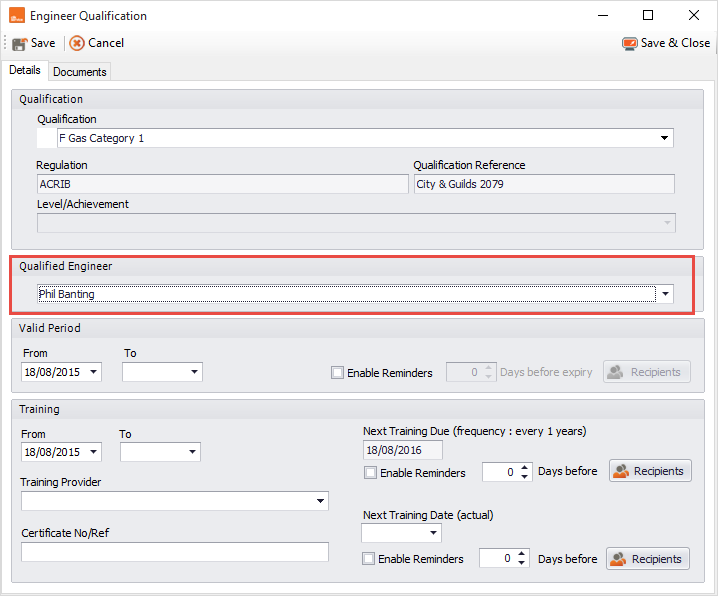Image resolution: width=718 pixels, height=596 pixels.
Task: Enable Reminders in Valid Period section
Action: pyautogui.click(x=338, y=373)
